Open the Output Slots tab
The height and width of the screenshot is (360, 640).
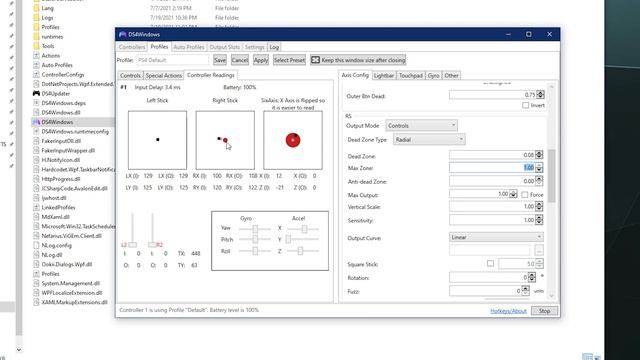click(x=224, y=47)
